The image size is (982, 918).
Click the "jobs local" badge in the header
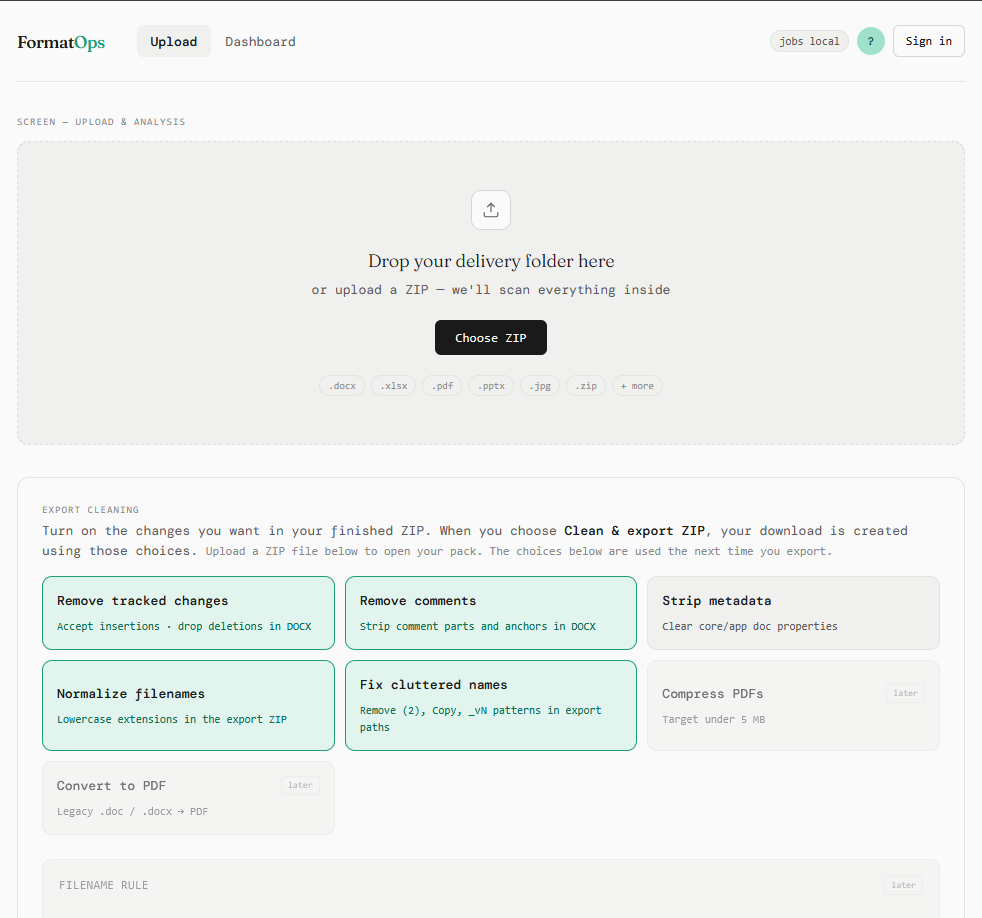[x=809, y=41]
